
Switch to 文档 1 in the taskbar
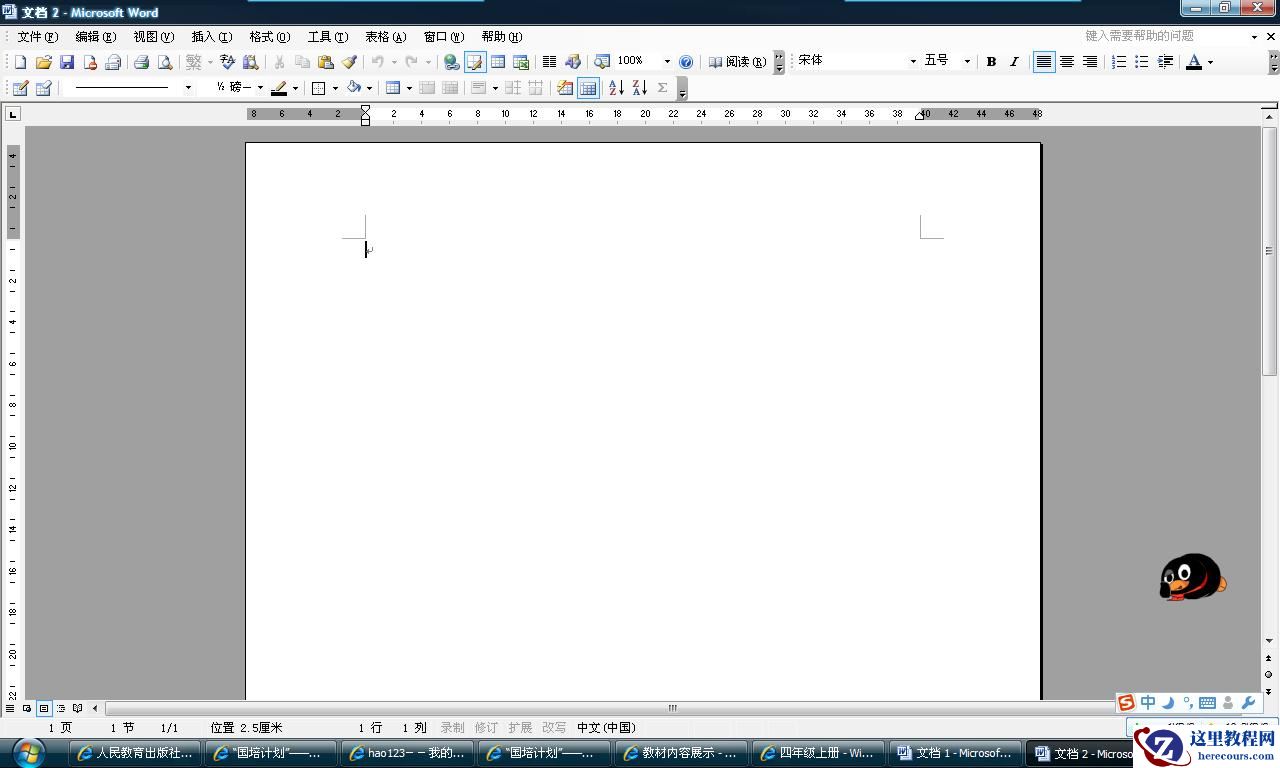click(957, 753)
